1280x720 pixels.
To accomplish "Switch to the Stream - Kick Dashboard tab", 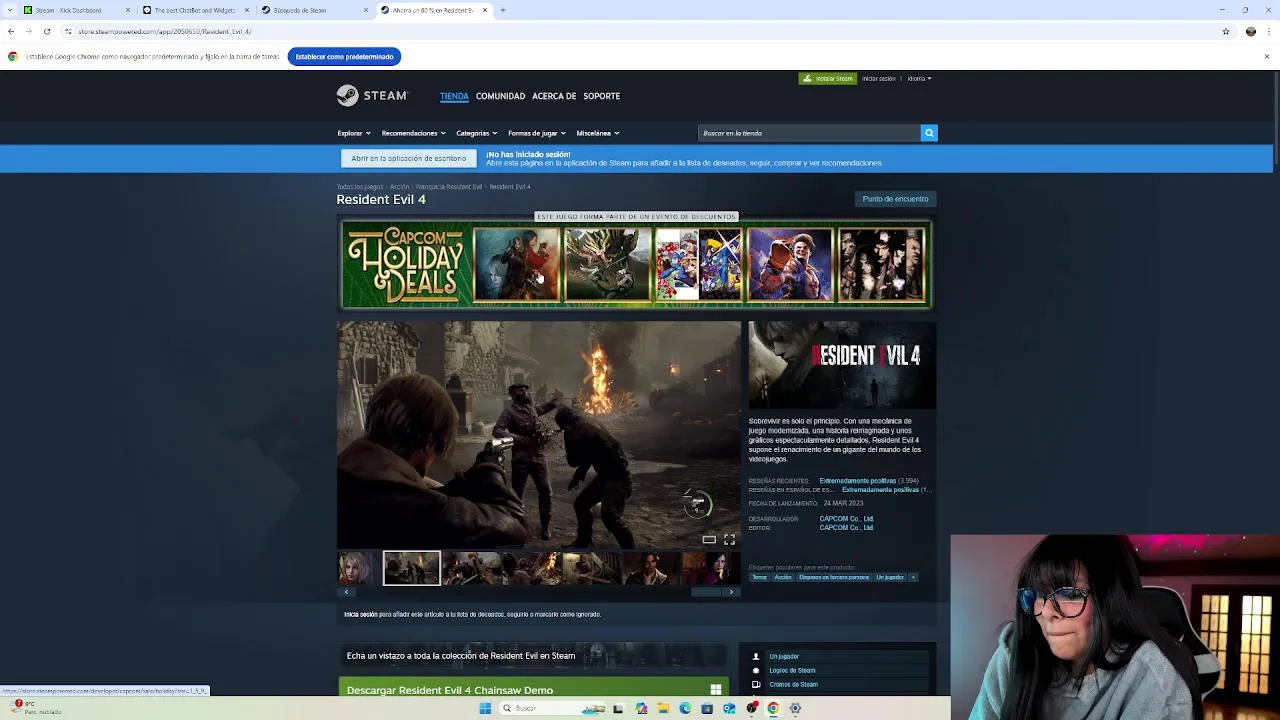I will 76,10.
